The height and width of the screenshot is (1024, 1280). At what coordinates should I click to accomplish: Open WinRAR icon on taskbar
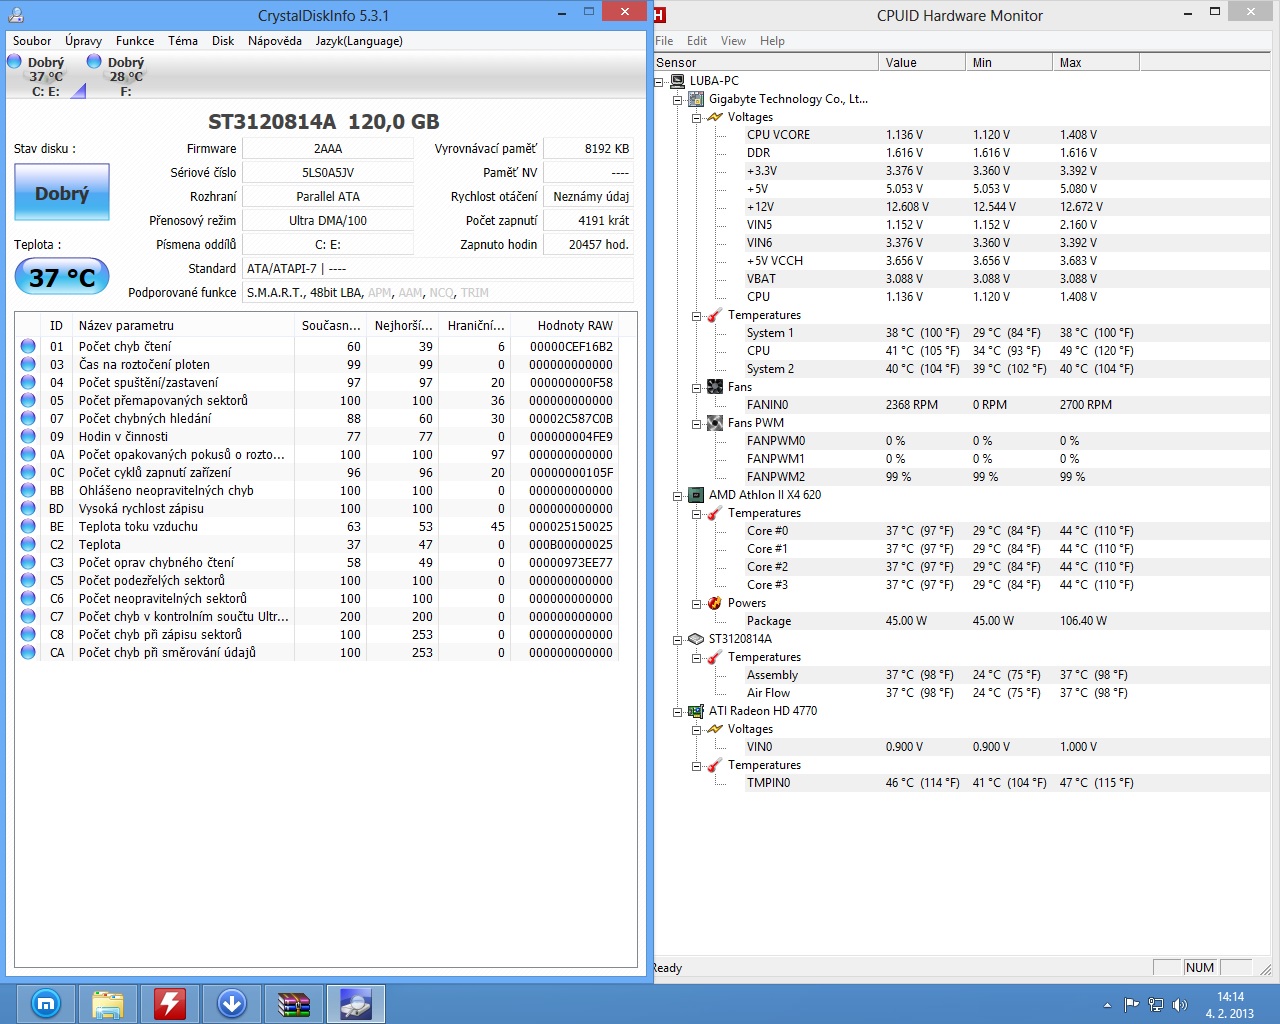coord(293,1003)
